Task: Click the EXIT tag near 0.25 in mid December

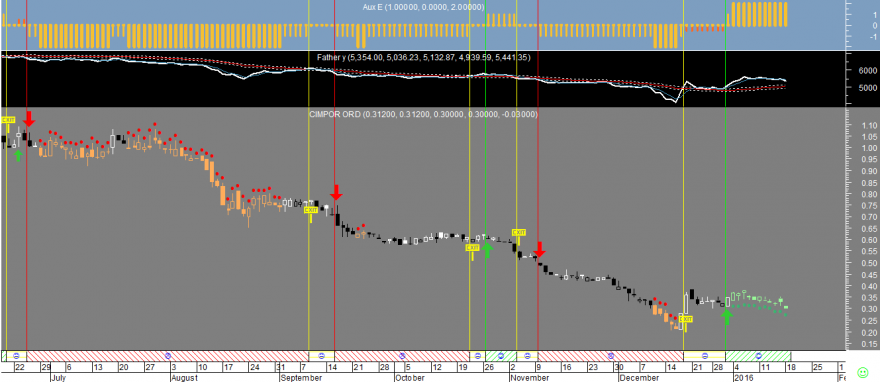Action: click(x=686, y=319)
